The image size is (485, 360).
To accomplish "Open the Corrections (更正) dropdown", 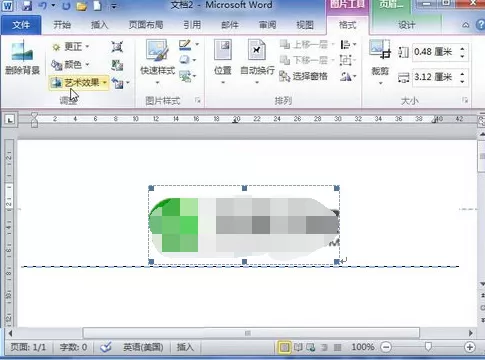I will pyautogui.click(x=71, y=47).
